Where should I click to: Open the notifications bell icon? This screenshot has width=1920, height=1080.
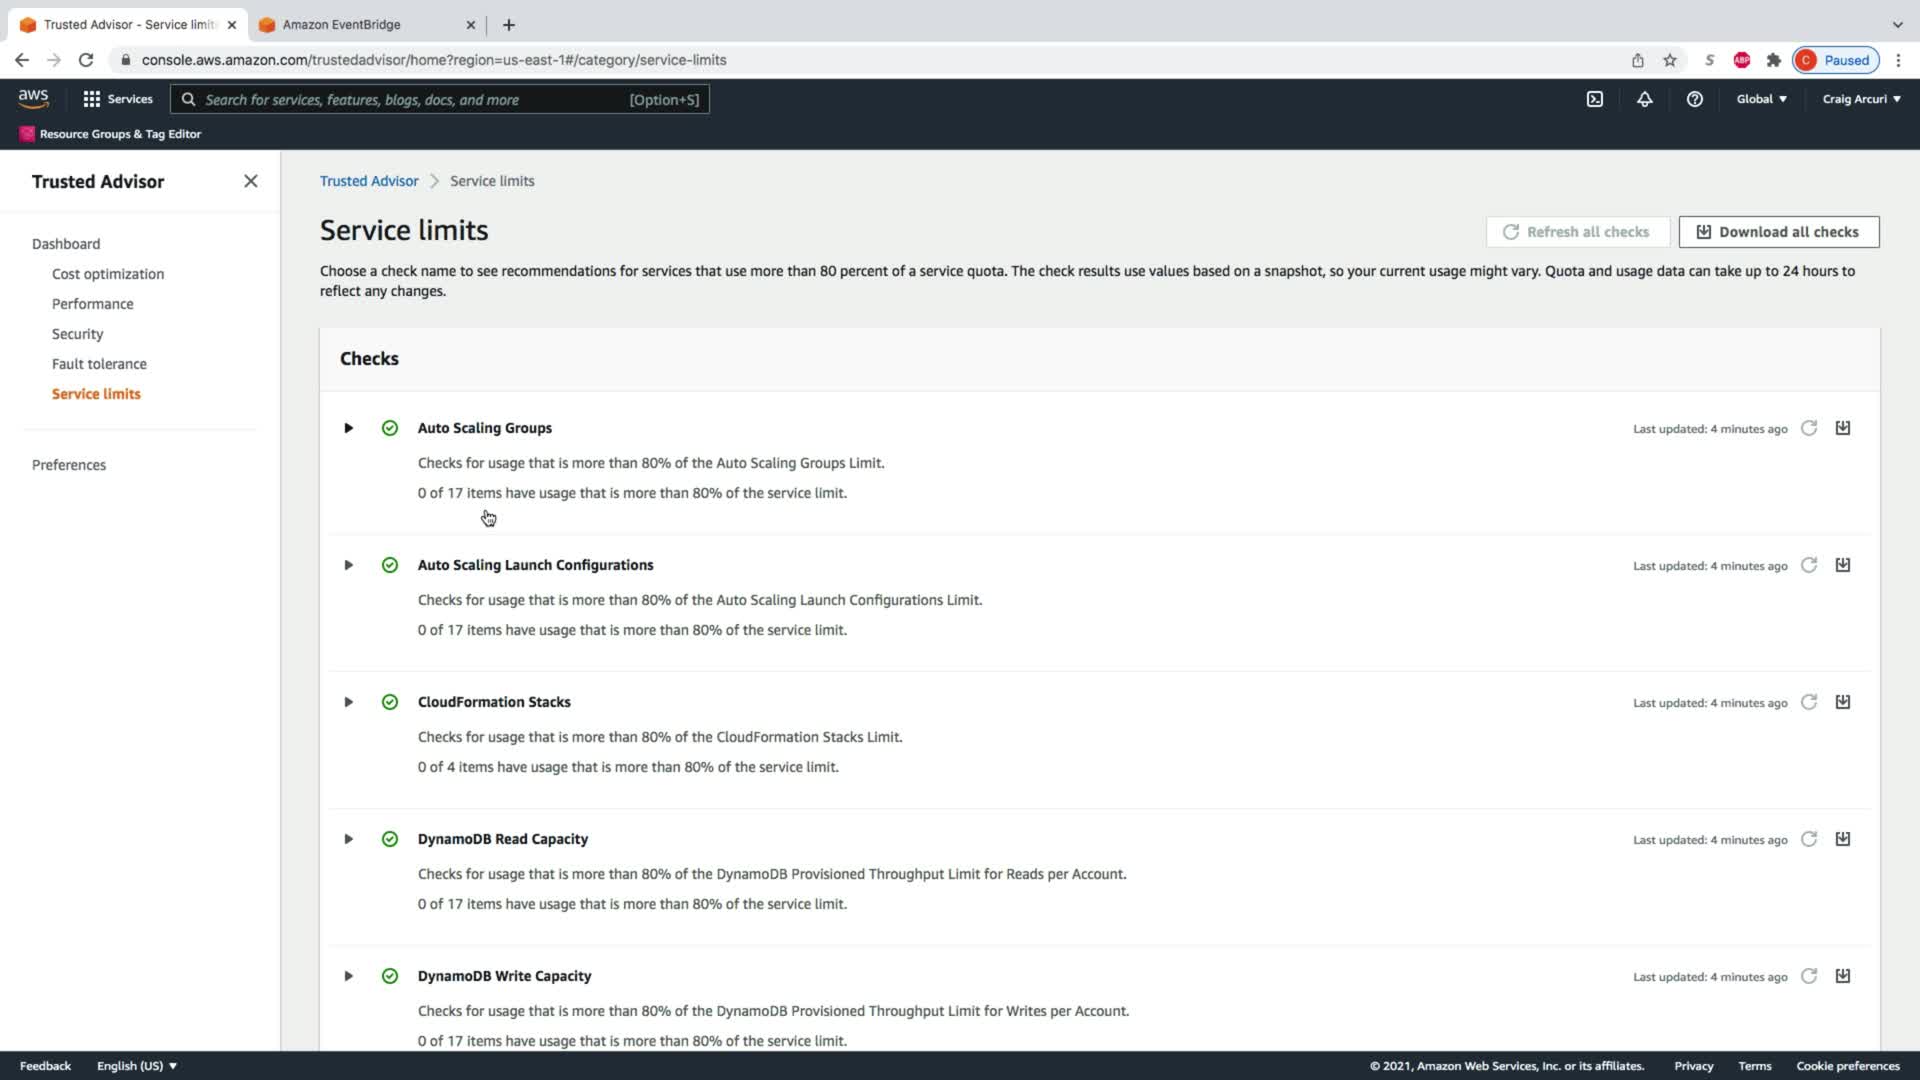pos(1644,99)
